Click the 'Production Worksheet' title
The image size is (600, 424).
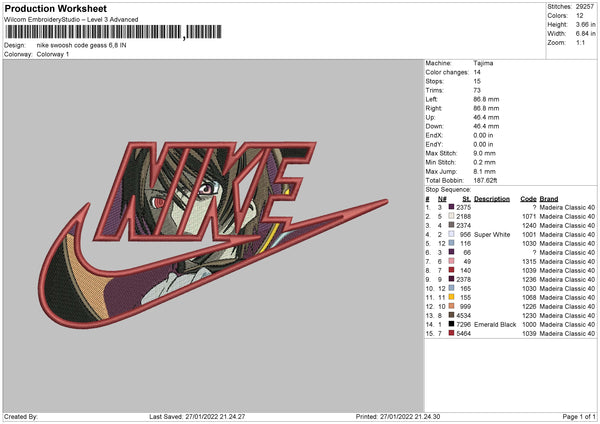coord(55,9)
